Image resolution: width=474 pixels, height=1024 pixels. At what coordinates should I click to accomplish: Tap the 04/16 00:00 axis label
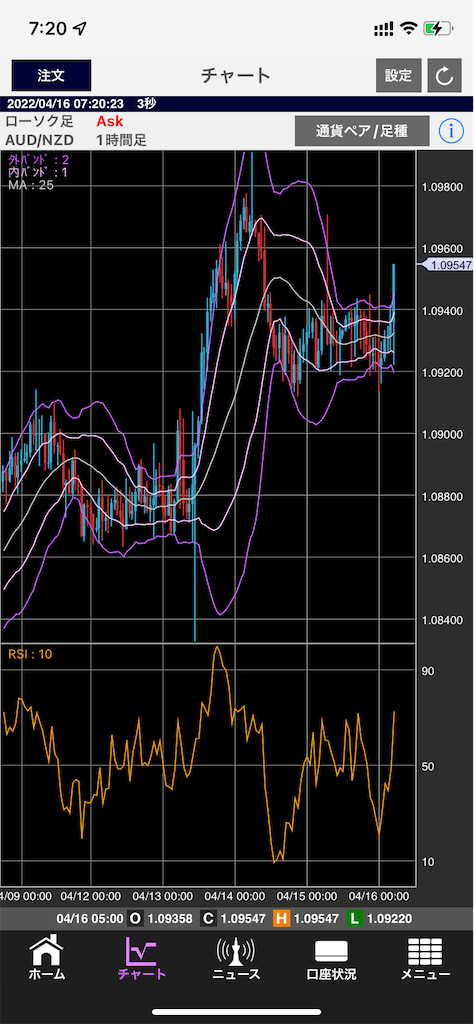[379, 895]
